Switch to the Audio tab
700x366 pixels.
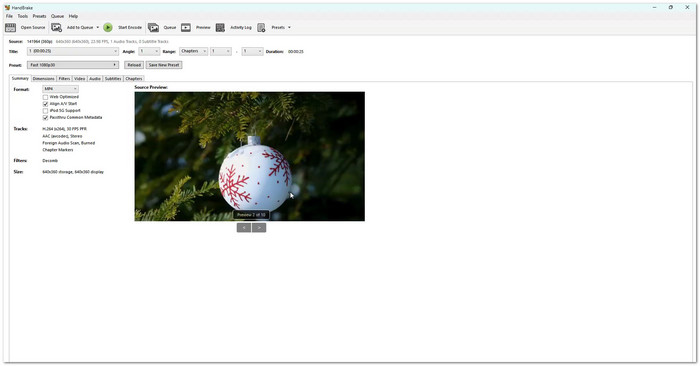click(x=95, y=79)
